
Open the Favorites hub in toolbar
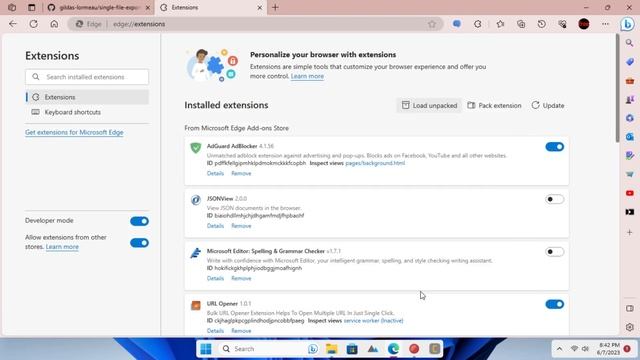point(500,24)
